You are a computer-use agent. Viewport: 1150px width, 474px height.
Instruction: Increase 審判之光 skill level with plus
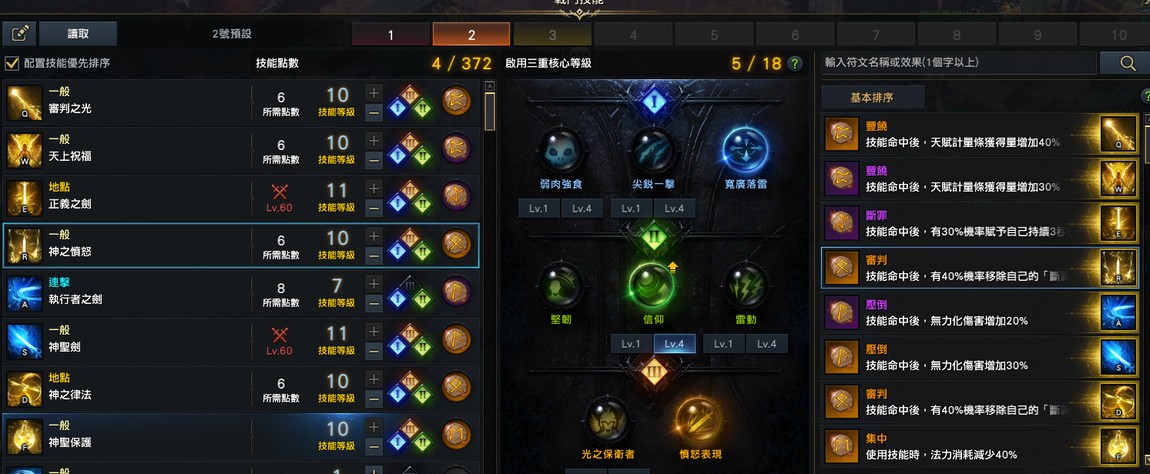pos(373,93)
